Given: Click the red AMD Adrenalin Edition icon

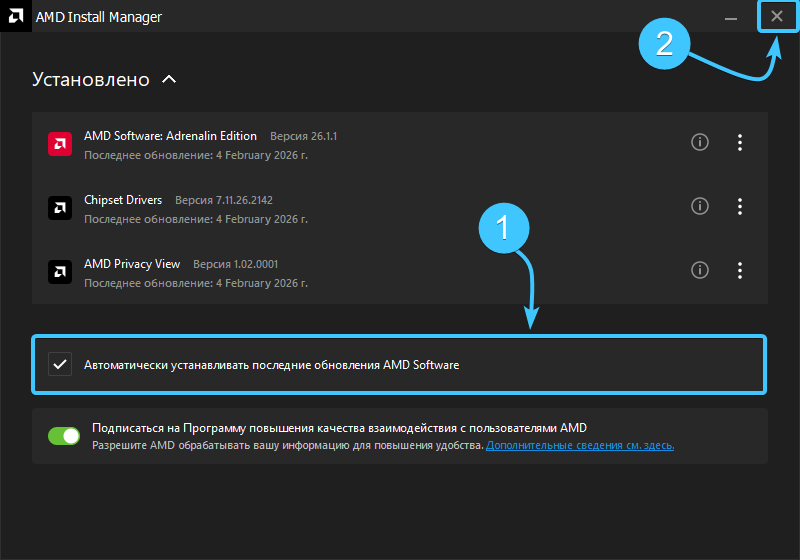Looking at the screenshot, I should (x=60, y=143).
